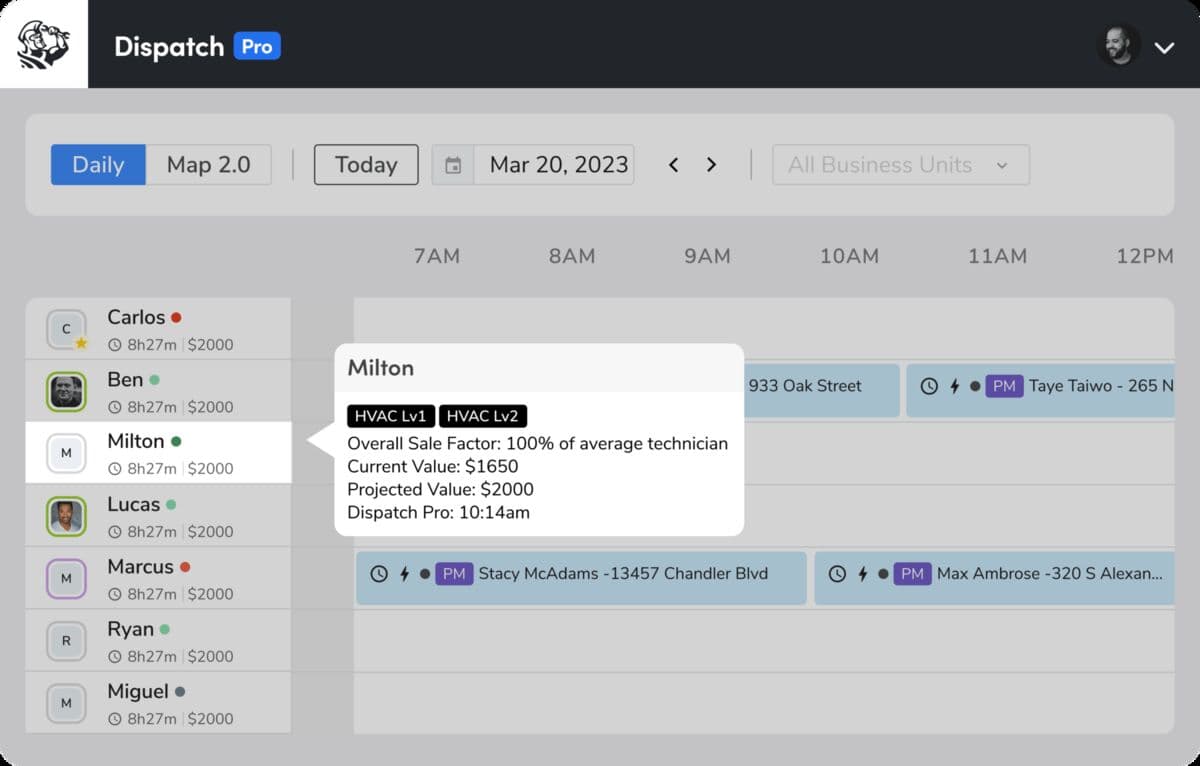This screenshot has width=1200, height=766.
Task: Click the Pro badge next to Dispatch
Action: (258, 45)
